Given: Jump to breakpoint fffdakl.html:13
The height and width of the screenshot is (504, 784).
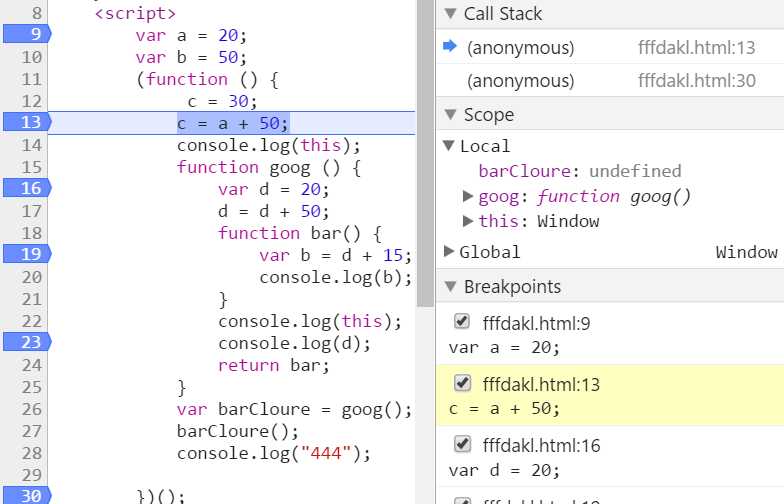Looking at the screenshot, I should [x=541, y=384].
